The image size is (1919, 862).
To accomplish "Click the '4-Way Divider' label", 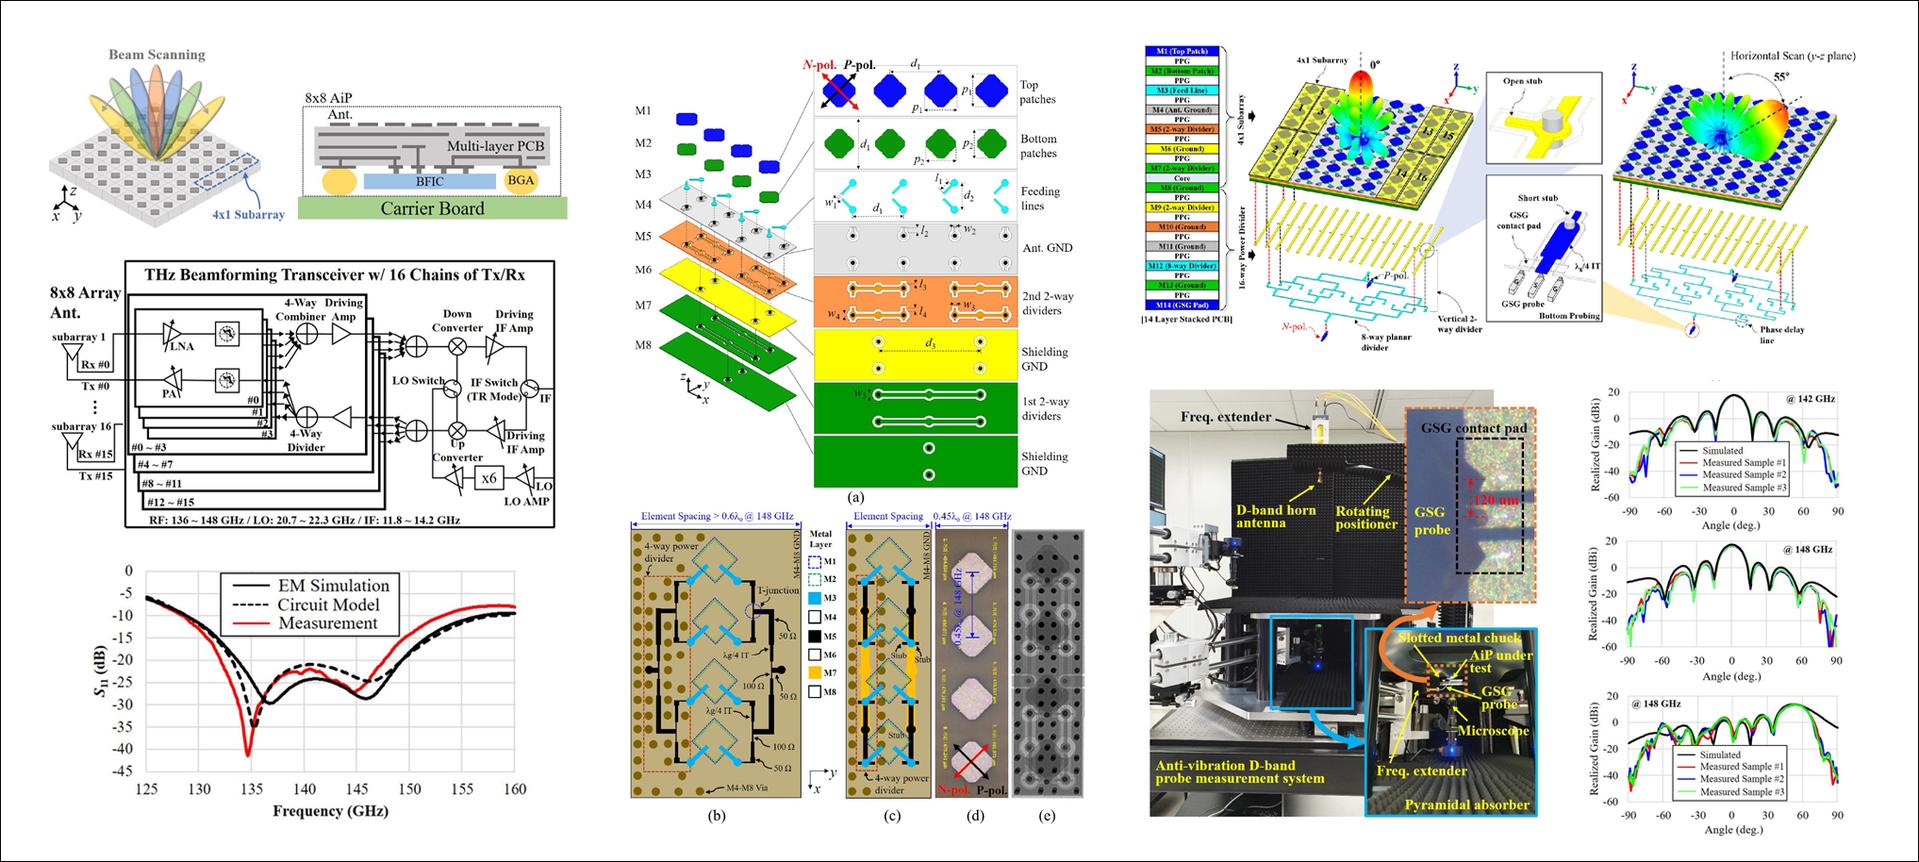I will pyautogui.click(x=306, y=440).
